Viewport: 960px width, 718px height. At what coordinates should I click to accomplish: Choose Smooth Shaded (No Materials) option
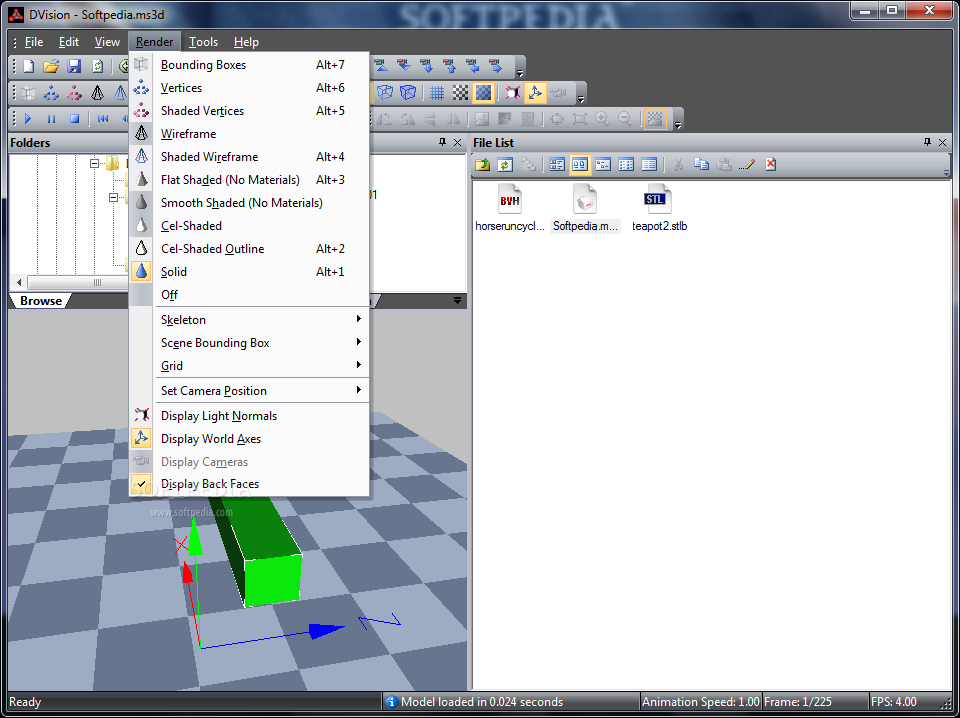249,203
